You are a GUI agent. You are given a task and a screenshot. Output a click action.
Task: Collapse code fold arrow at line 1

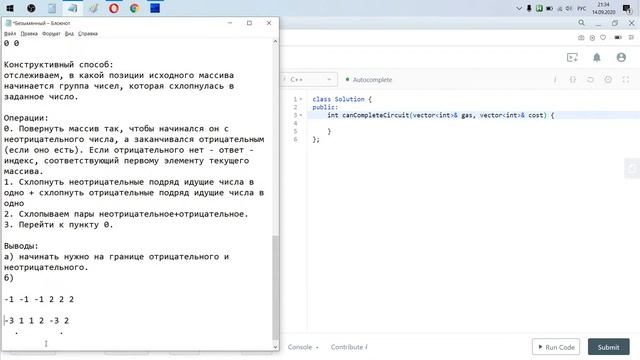pos(301,99)
